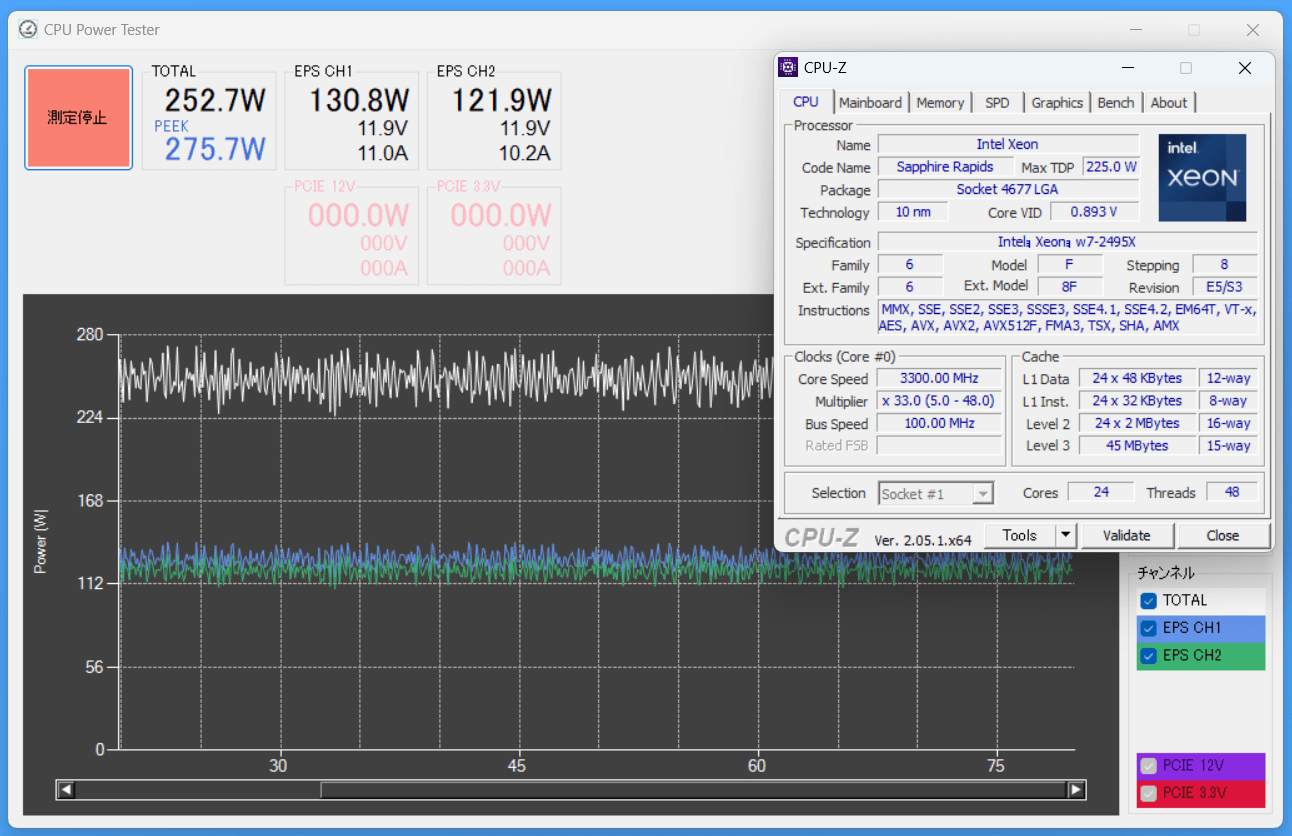Switch to the SPD tab
This screenshot has height=836, width=1292.
(997, 103)
